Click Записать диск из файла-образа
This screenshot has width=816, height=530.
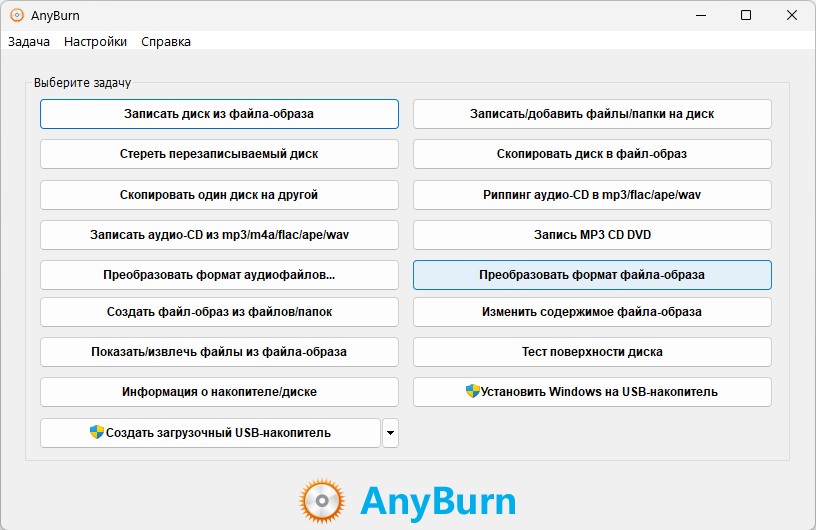[x=219, y=114]
